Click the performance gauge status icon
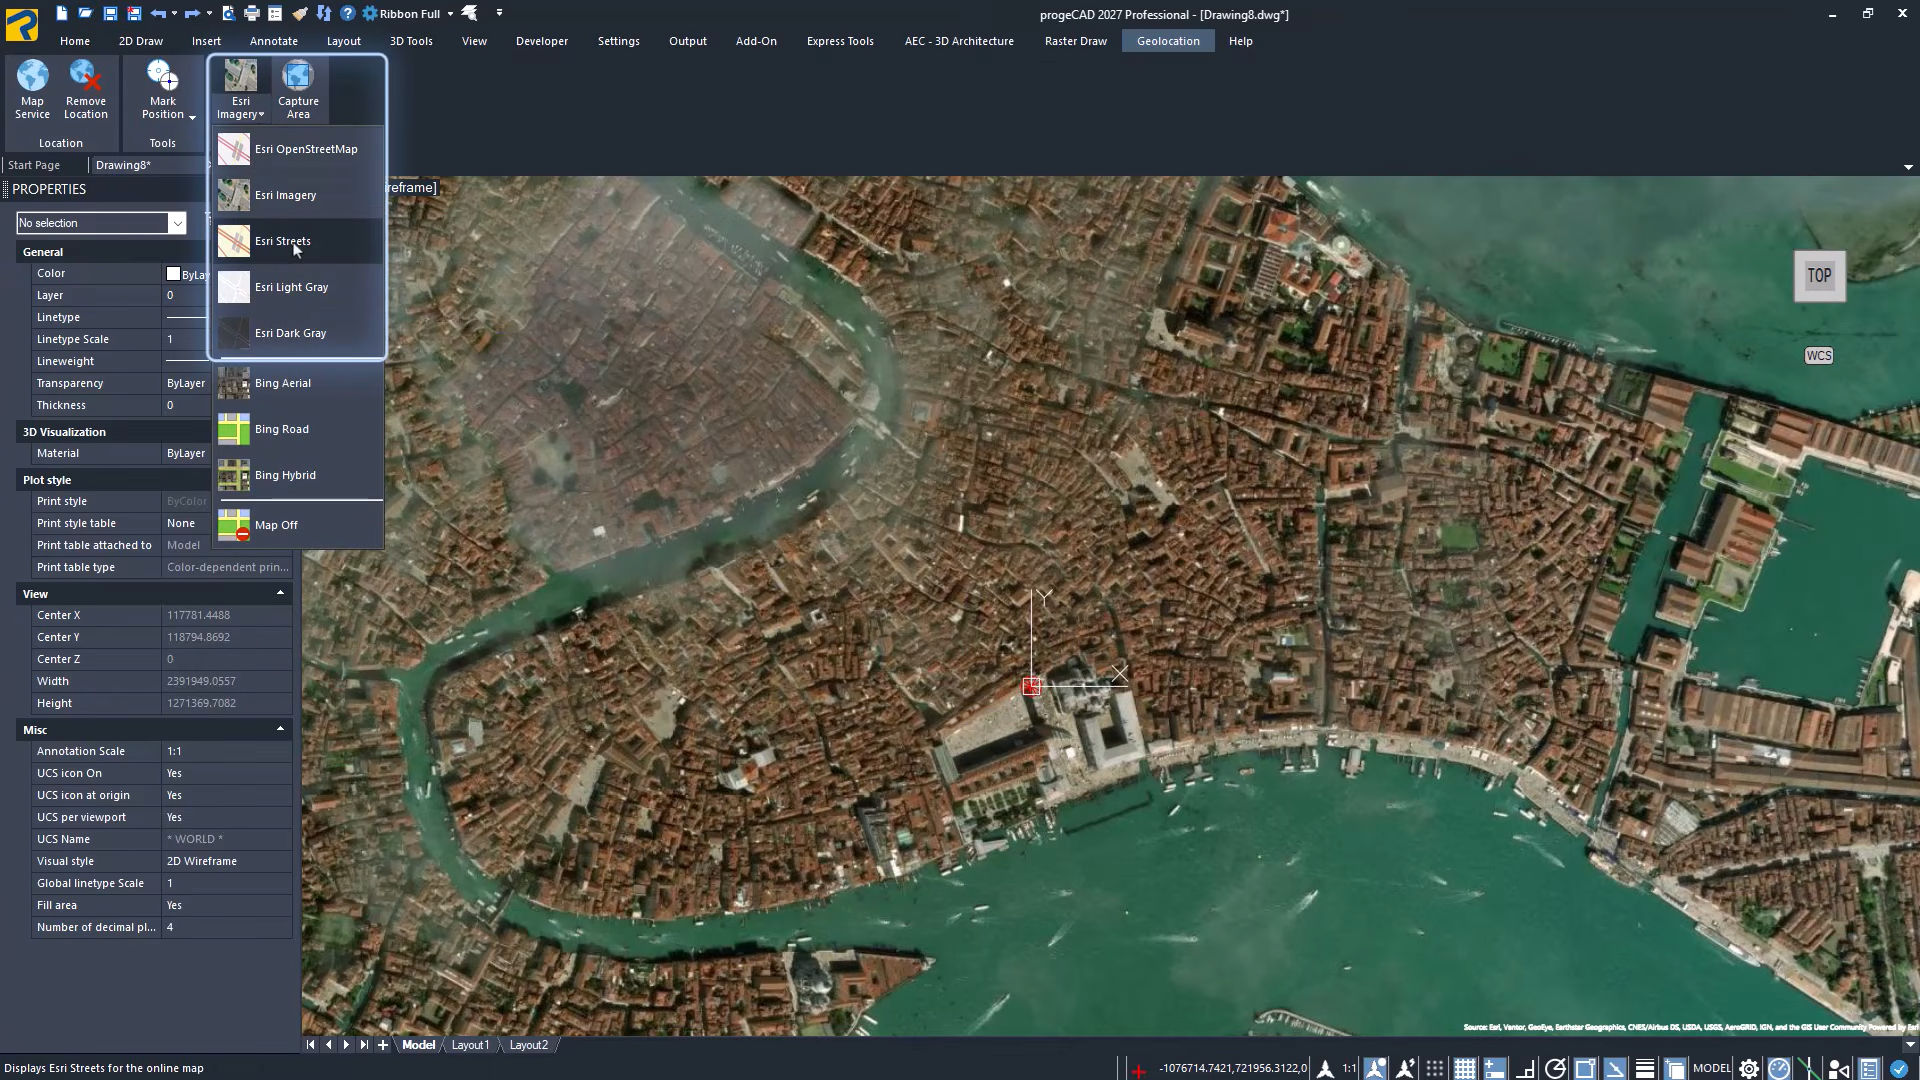Viewport: 1920px width, 1080px height. [x=1779, y=1069]
